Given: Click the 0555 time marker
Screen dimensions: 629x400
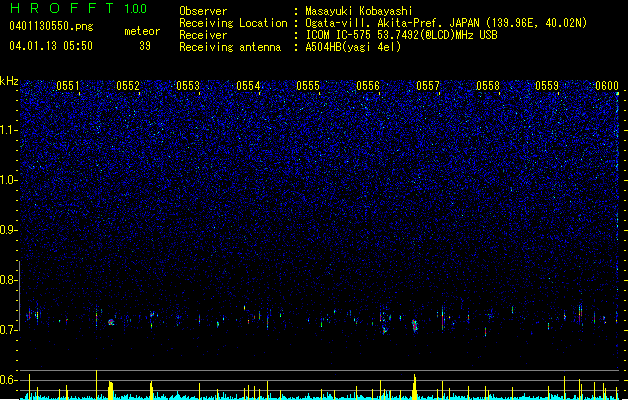Looking at the screenshot, I should [308, 86].
